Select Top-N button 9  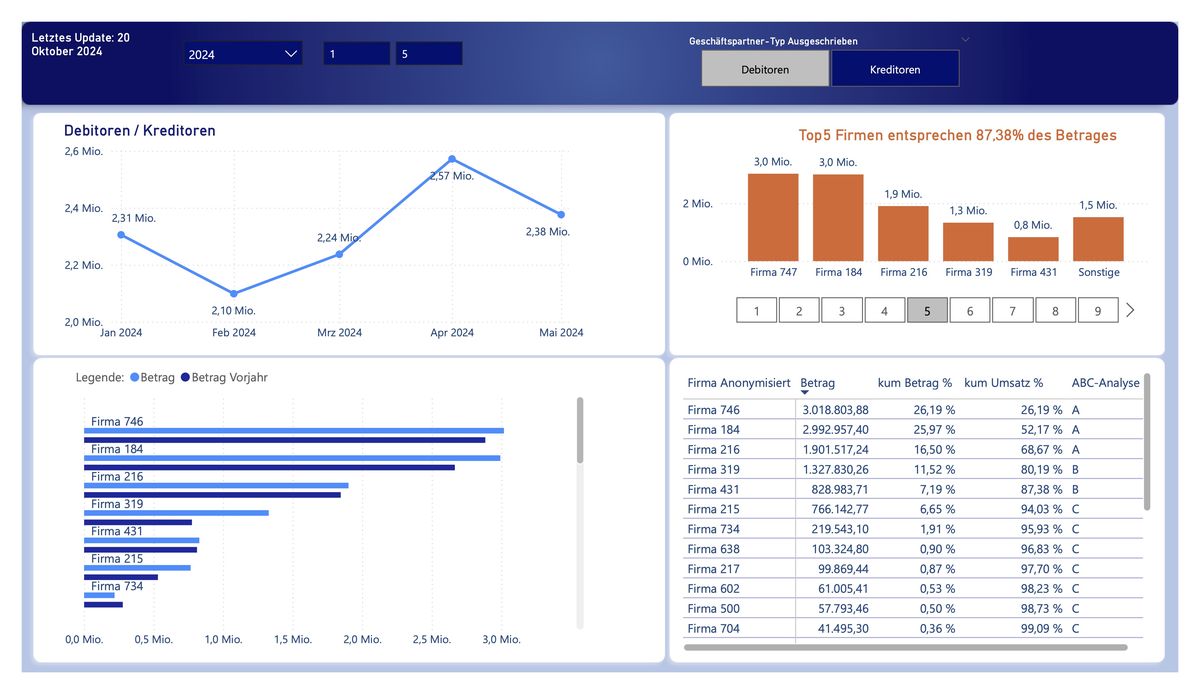(x=1098, y=311)
